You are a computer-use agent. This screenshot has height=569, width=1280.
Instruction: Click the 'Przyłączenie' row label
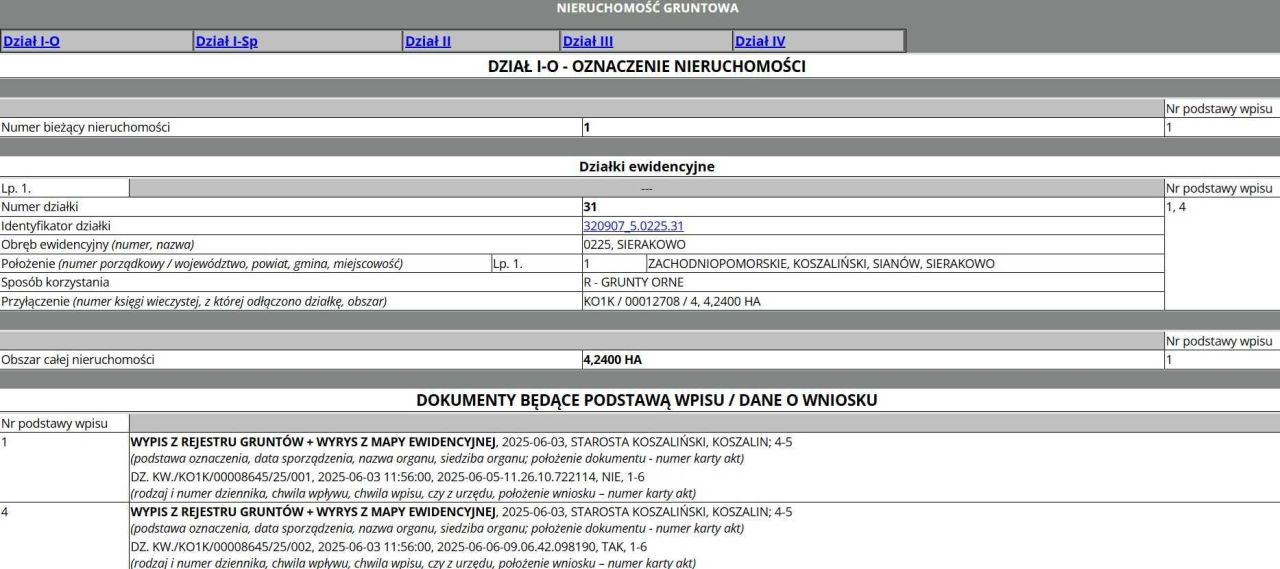click(194, 301)
